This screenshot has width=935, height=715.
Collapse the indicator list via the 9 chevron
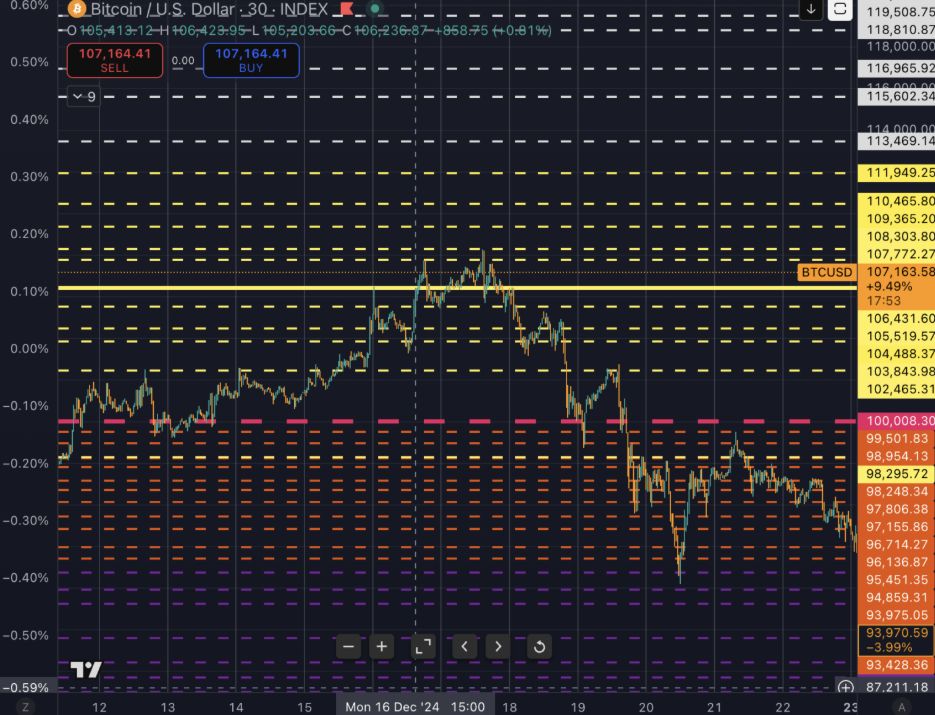(82, 96)
